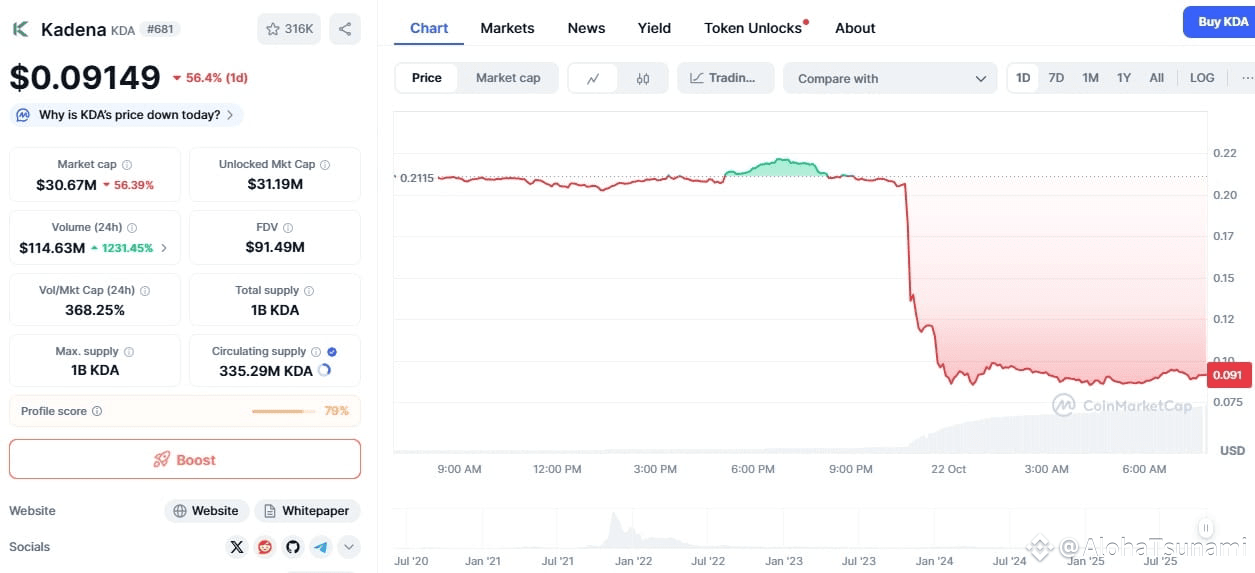Click the current price 0.091 label

click(1229, 375)
